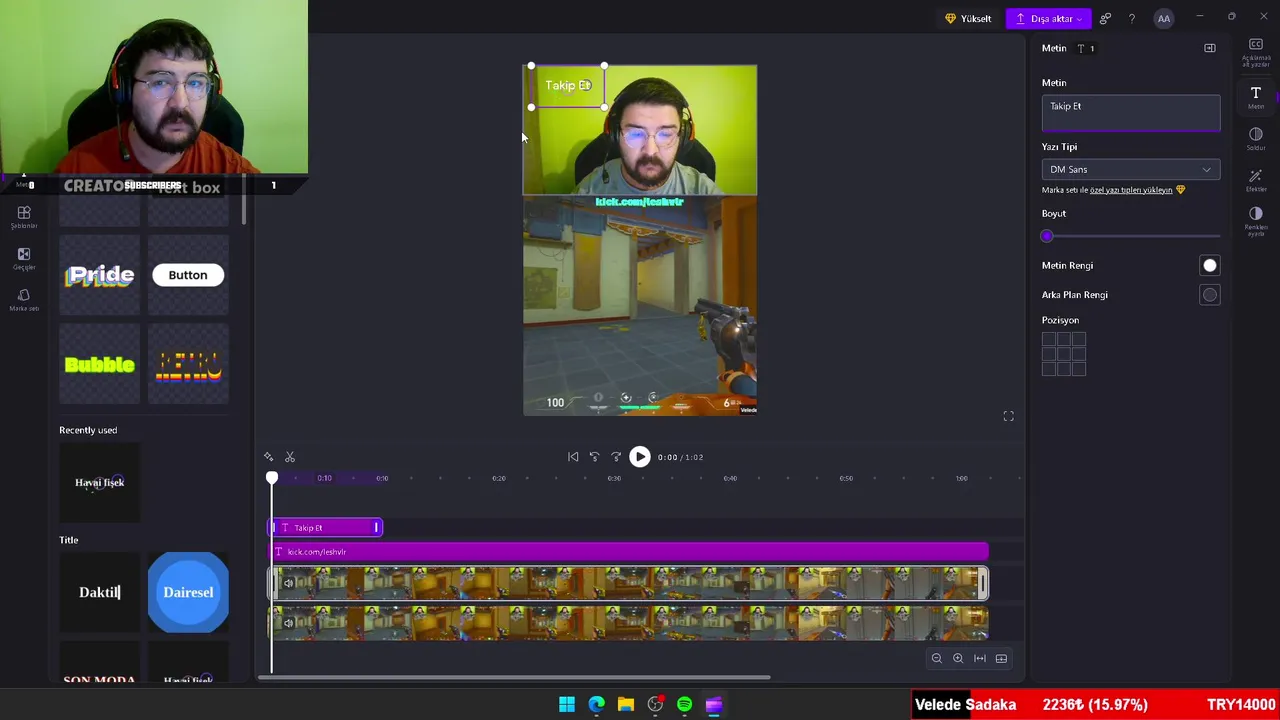Forward 5 seconds button
1280x720 pixels.
point(616,457)
